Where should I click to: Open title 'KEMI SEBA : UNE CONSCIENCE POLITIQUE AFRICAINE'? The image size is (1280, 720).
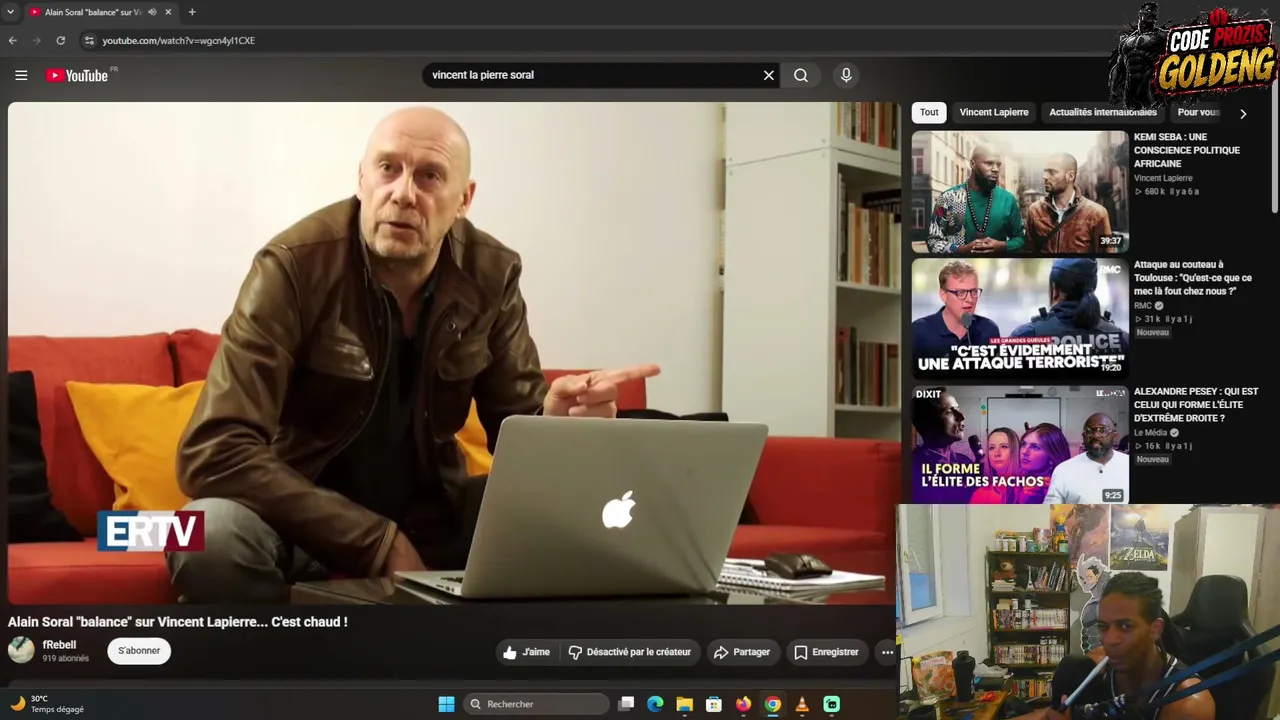[1187, 150]
